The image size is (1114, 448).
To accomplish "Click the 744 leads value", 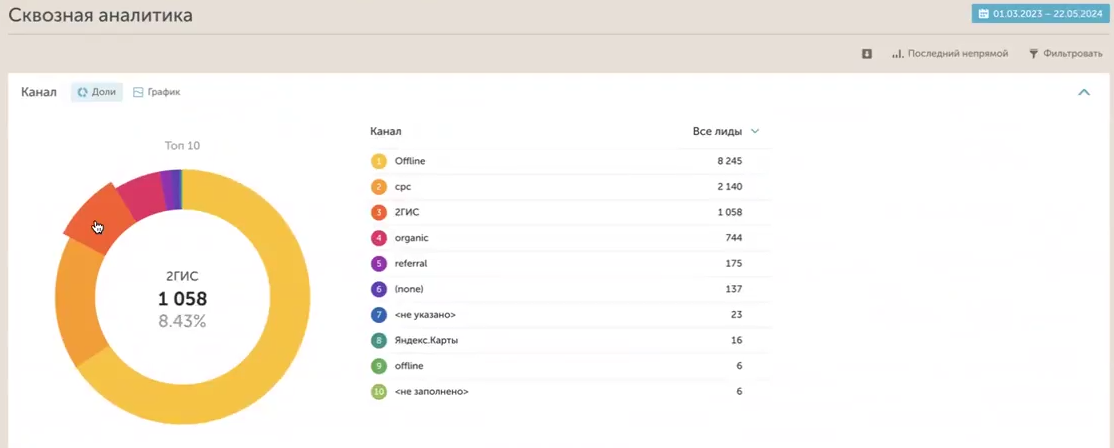I will tap(734, 238).
